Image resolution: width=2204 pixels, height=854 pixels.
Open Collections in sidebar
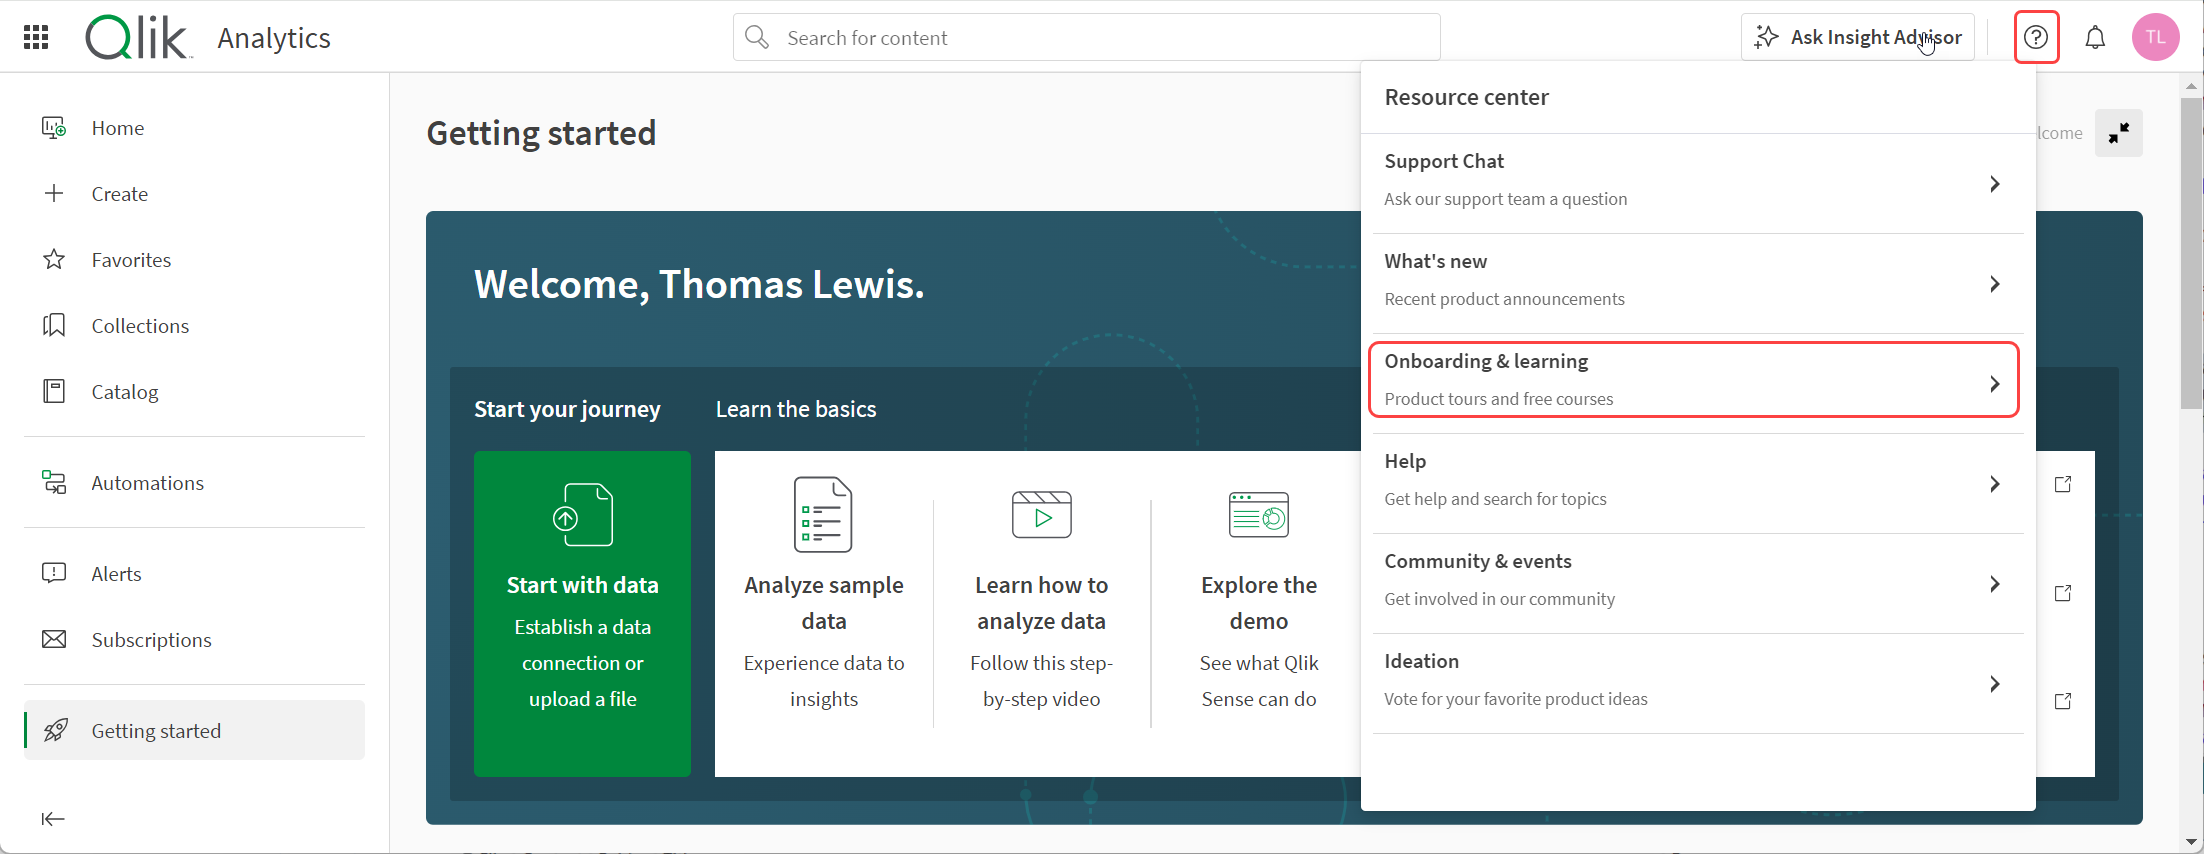[194, 326]
